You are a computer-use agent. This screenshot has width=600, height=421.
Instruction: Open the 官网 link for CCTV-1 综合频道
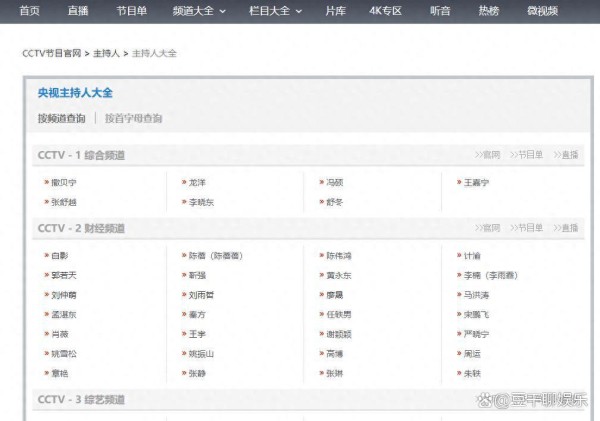pyautogui.click(x=488, y=155)
